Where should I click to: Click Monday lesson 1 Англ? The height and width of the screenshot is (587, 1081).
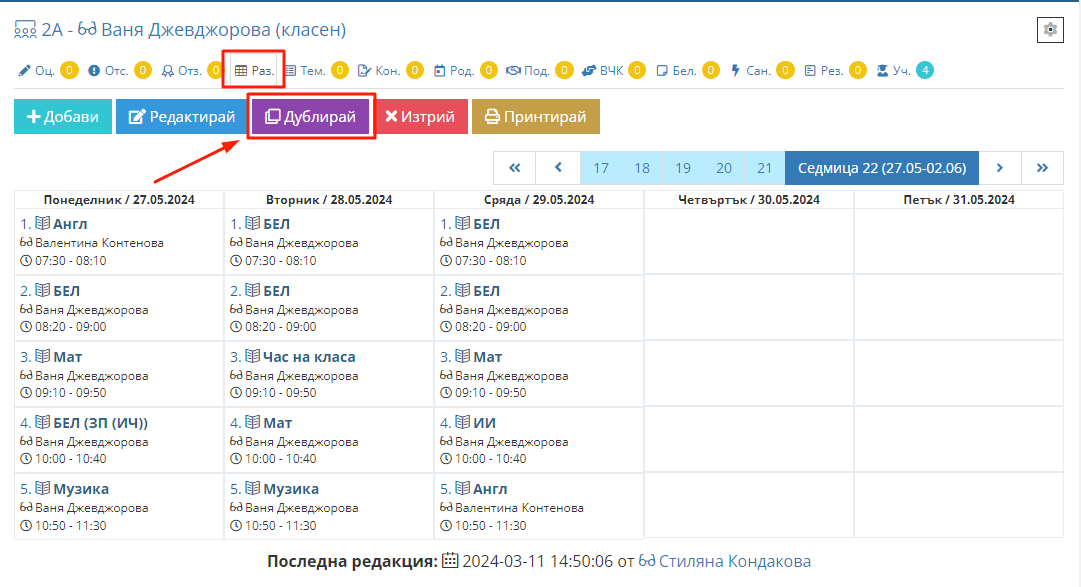point(70,224)
